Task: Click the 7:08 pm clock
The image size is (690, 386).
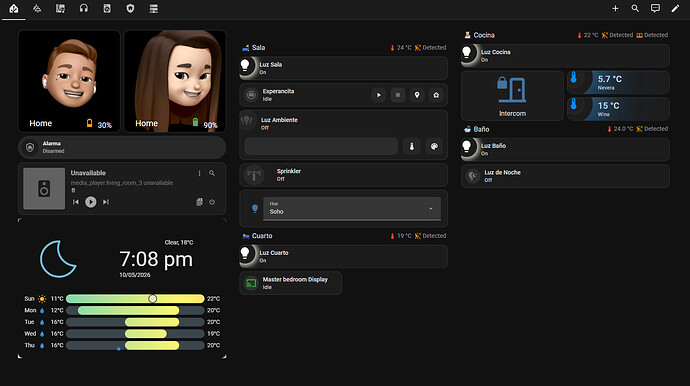Action: 156,259
